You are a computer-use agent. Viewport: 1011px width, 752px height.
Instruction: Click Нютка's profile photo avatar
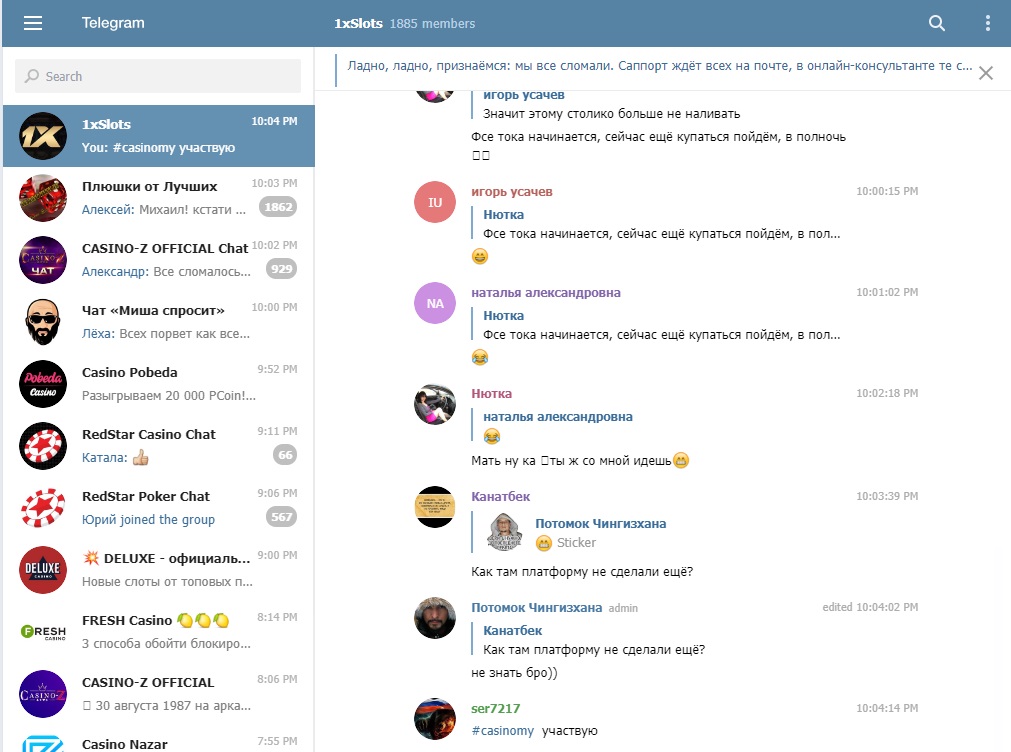pos(435,404)
